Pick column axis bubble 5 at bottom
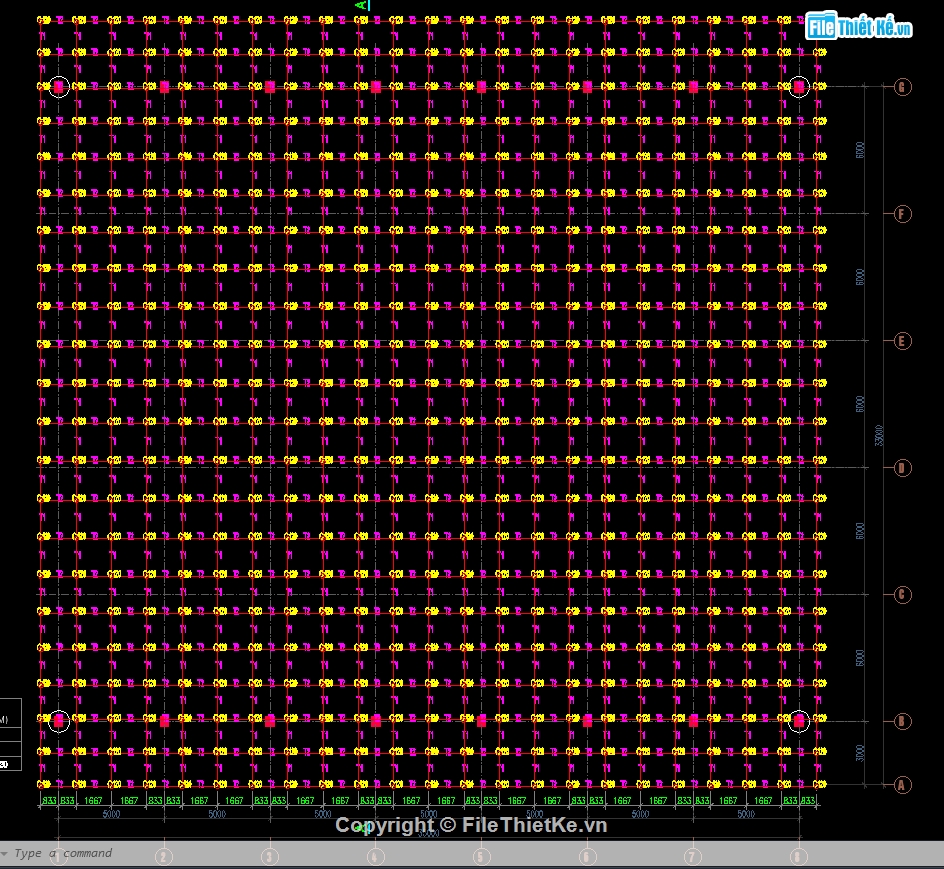944x869 pixels. coord(481,856)
